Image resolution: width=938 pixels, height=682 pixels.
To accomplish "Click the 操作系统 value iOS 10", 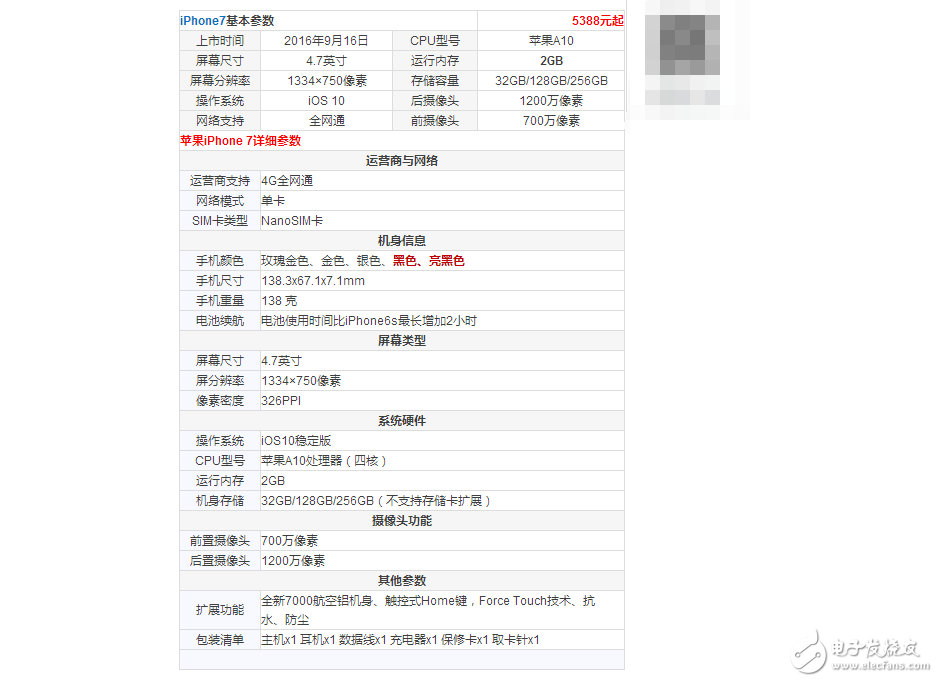I will coord(327,100).
